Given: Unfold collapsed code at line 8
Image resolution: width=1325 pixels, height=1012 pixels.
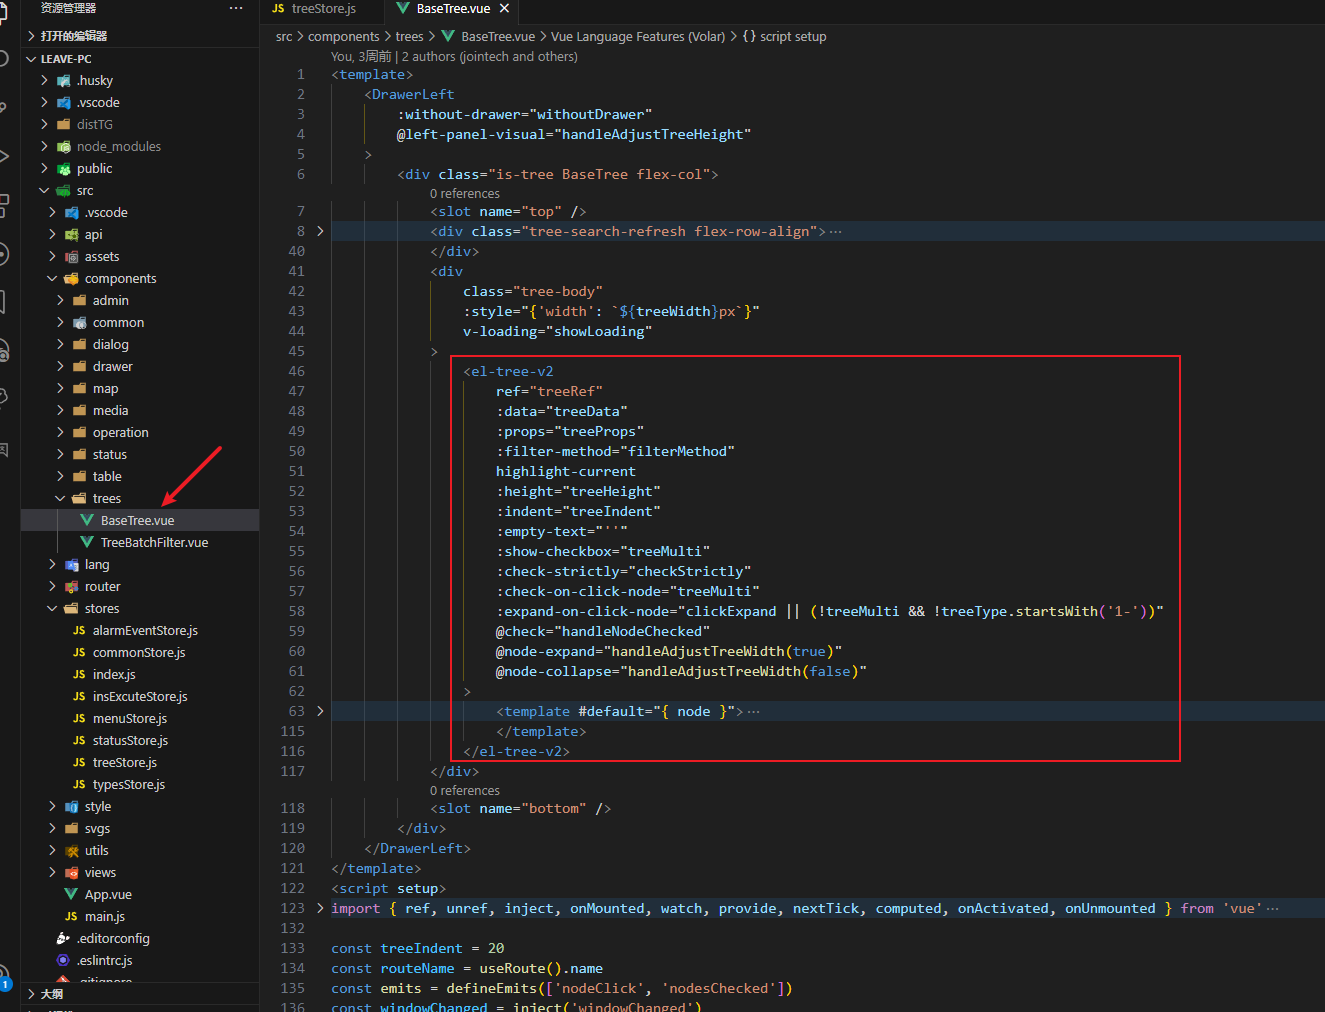Looking at the screenshot, I should click(x=320, y=231).
